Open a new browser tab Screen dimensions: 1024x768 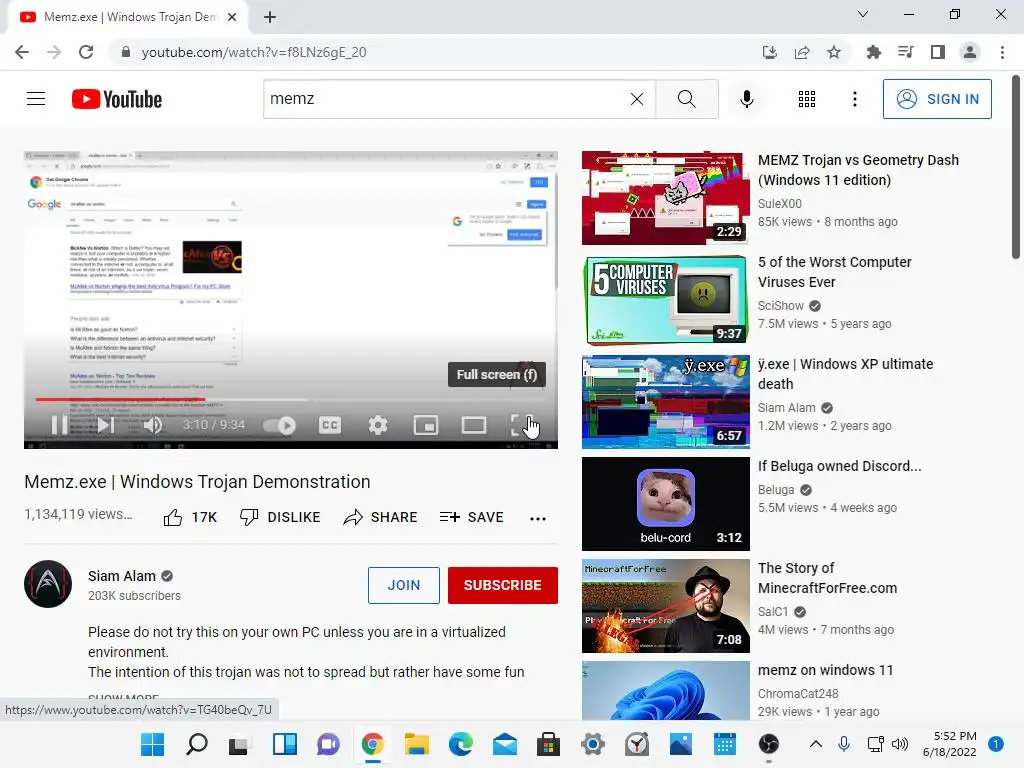[x=270, y=17]
